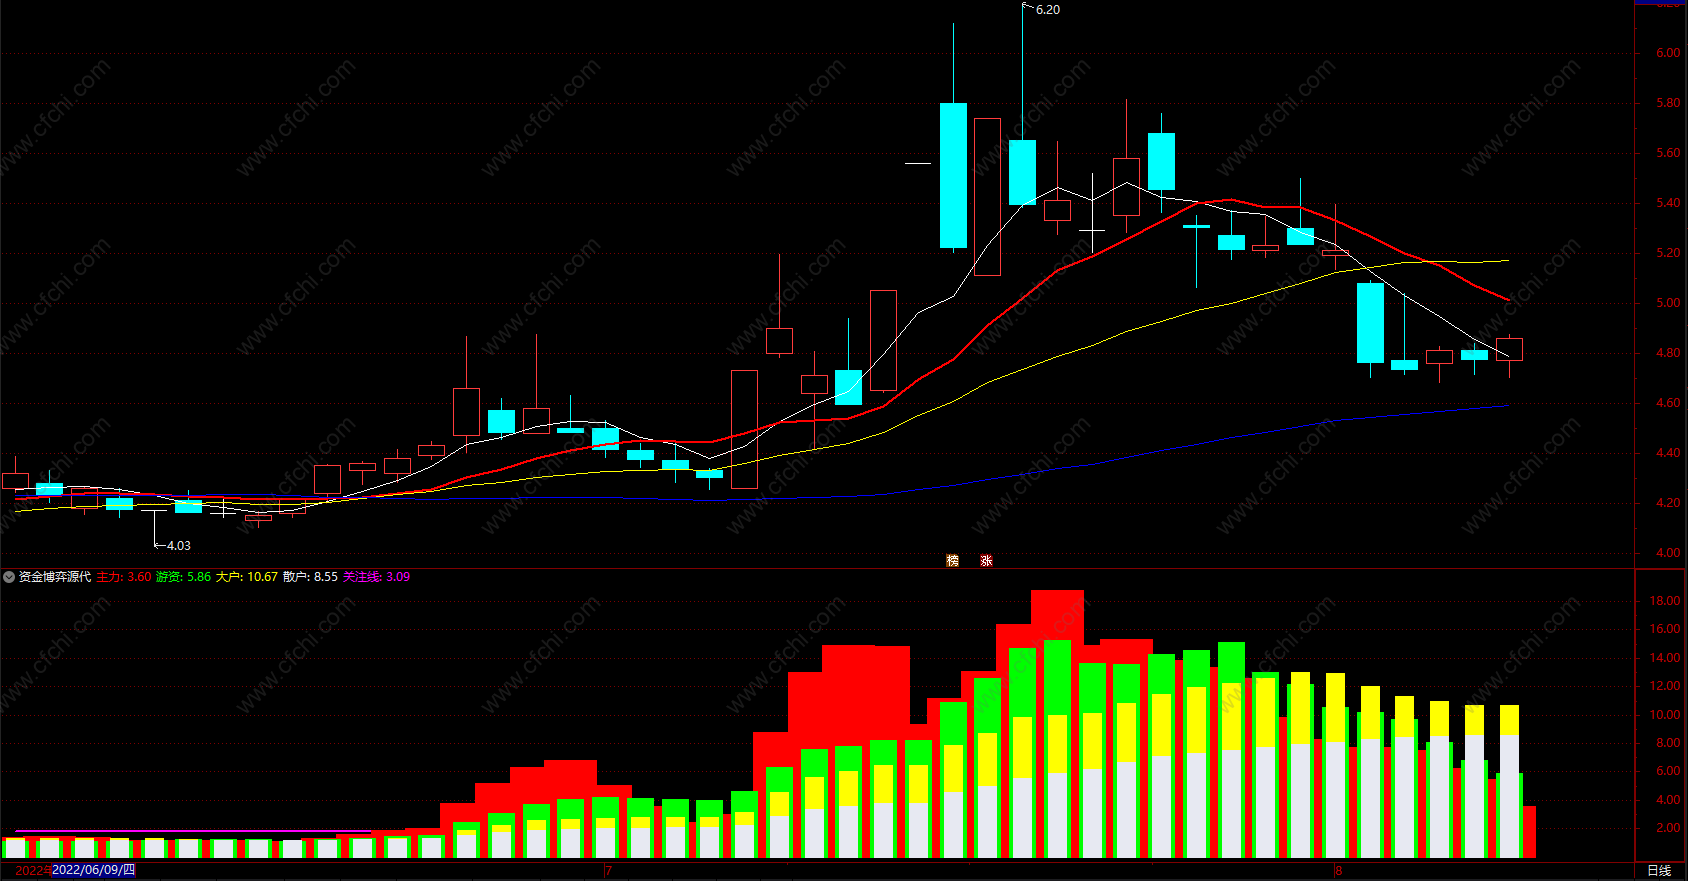The height and width of the screenshot is (881, 1688).
Task: Click the 6.20 high price label
Action: (x=1048, y=10)
